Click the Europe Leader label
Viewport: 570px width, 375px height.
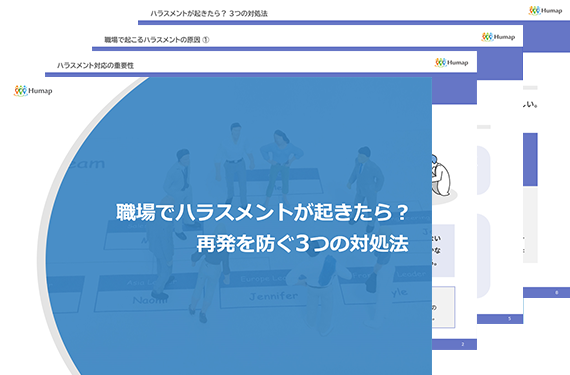click(264, 279)
